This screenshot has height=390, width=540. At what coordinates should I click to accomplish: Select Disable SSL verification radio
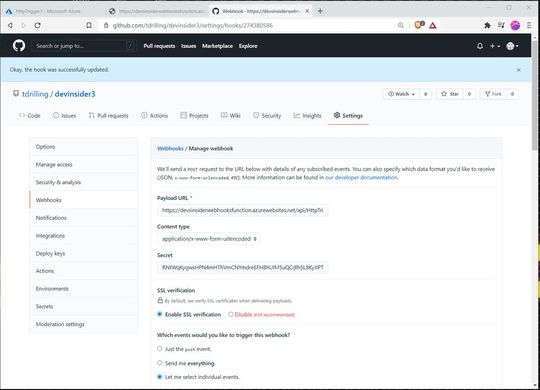pyautogui.click(x=230, y=314)
